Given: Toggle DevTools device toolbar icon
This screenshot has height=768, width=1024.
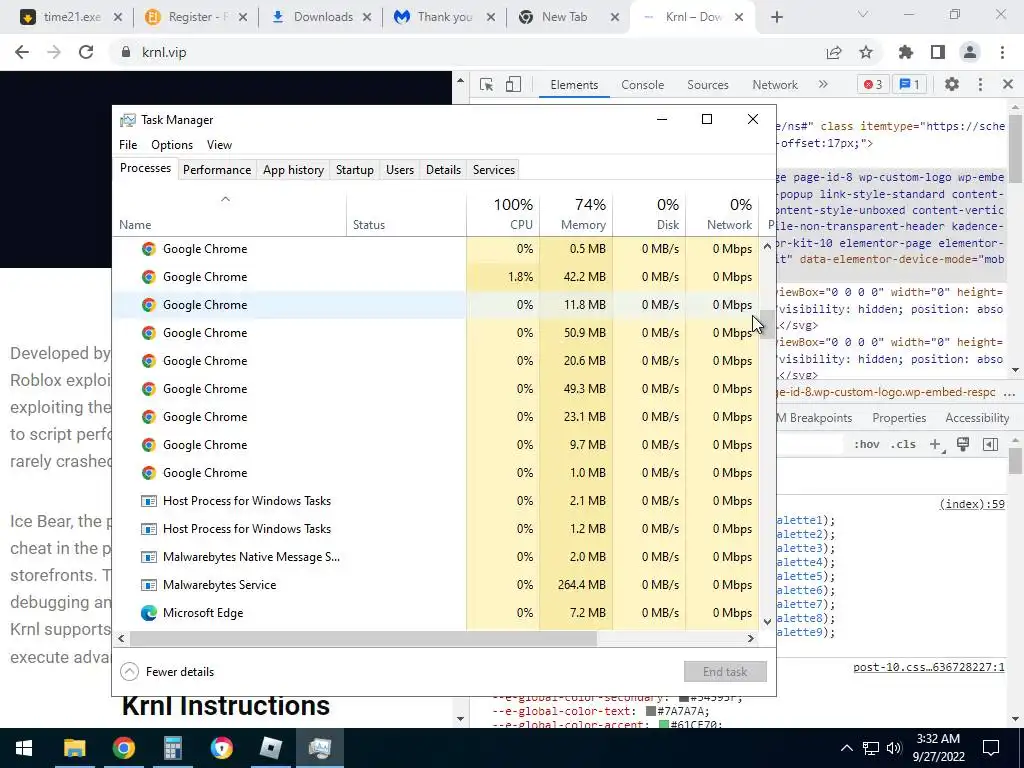Looking at the screenshot, I should click(513, 84).
